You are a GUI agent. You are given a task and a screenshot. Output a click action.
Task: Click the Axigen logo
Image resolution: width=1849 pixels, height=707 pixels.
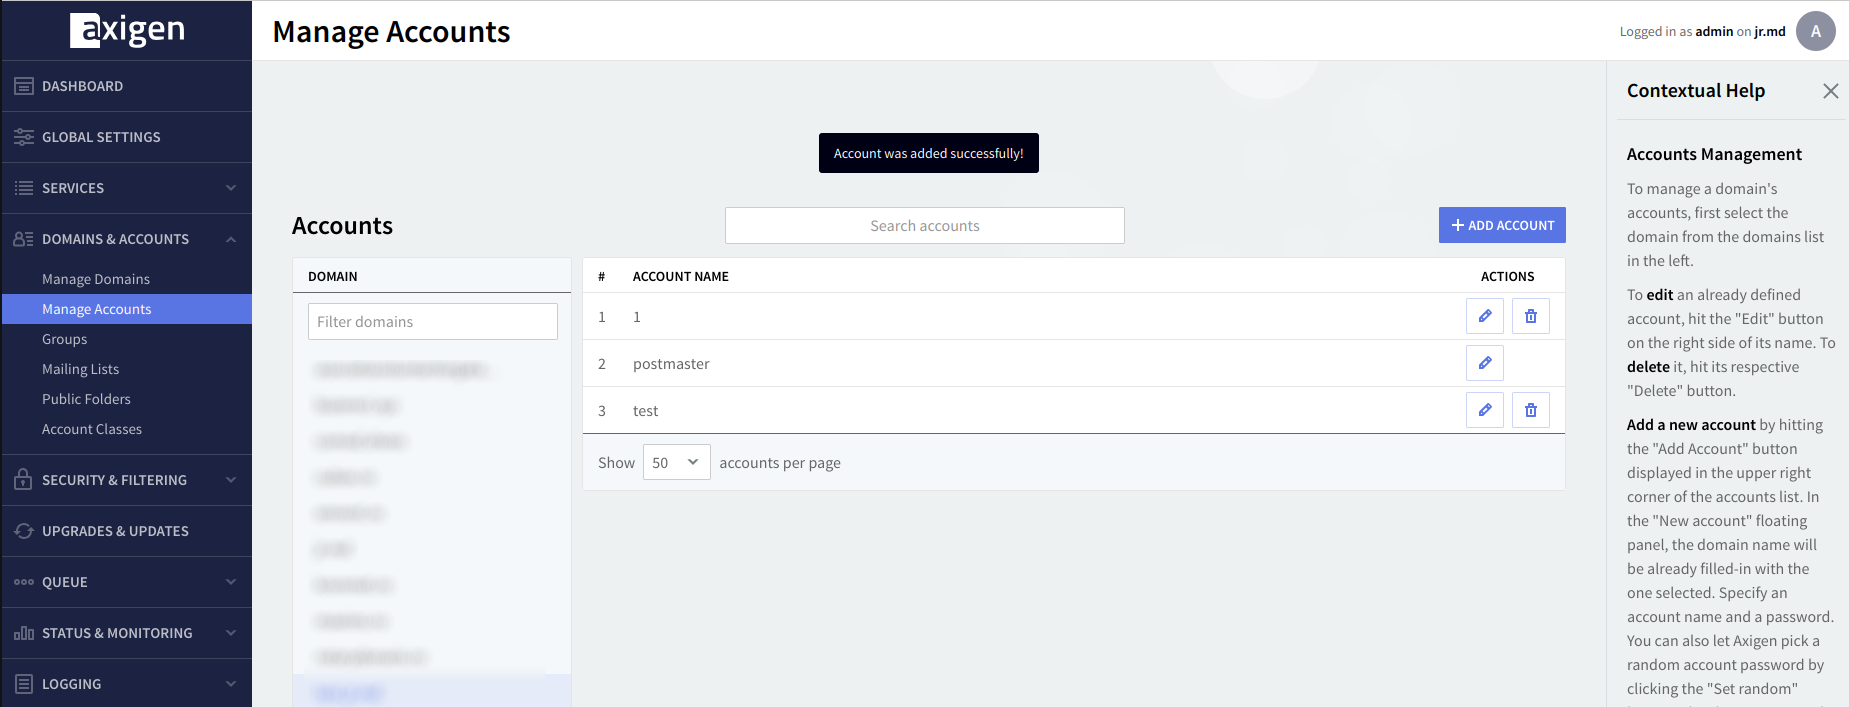[127, 30]
